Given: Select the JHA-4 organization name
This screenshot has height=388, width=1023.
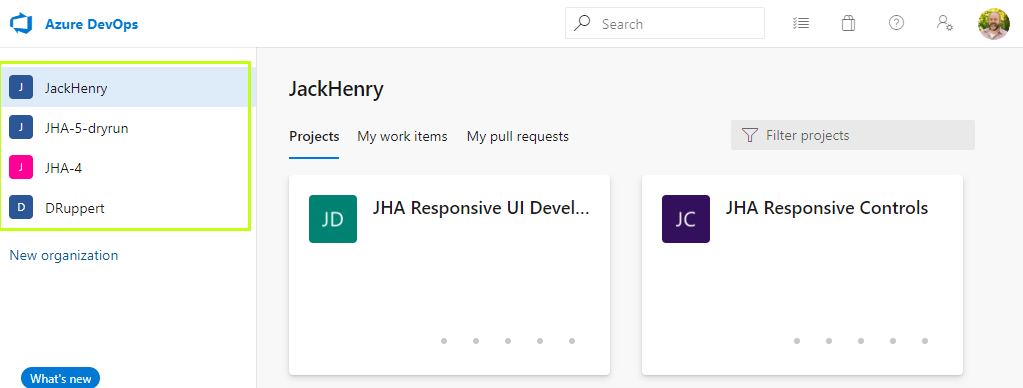Looking at the screenshot, I should (63, 168).
